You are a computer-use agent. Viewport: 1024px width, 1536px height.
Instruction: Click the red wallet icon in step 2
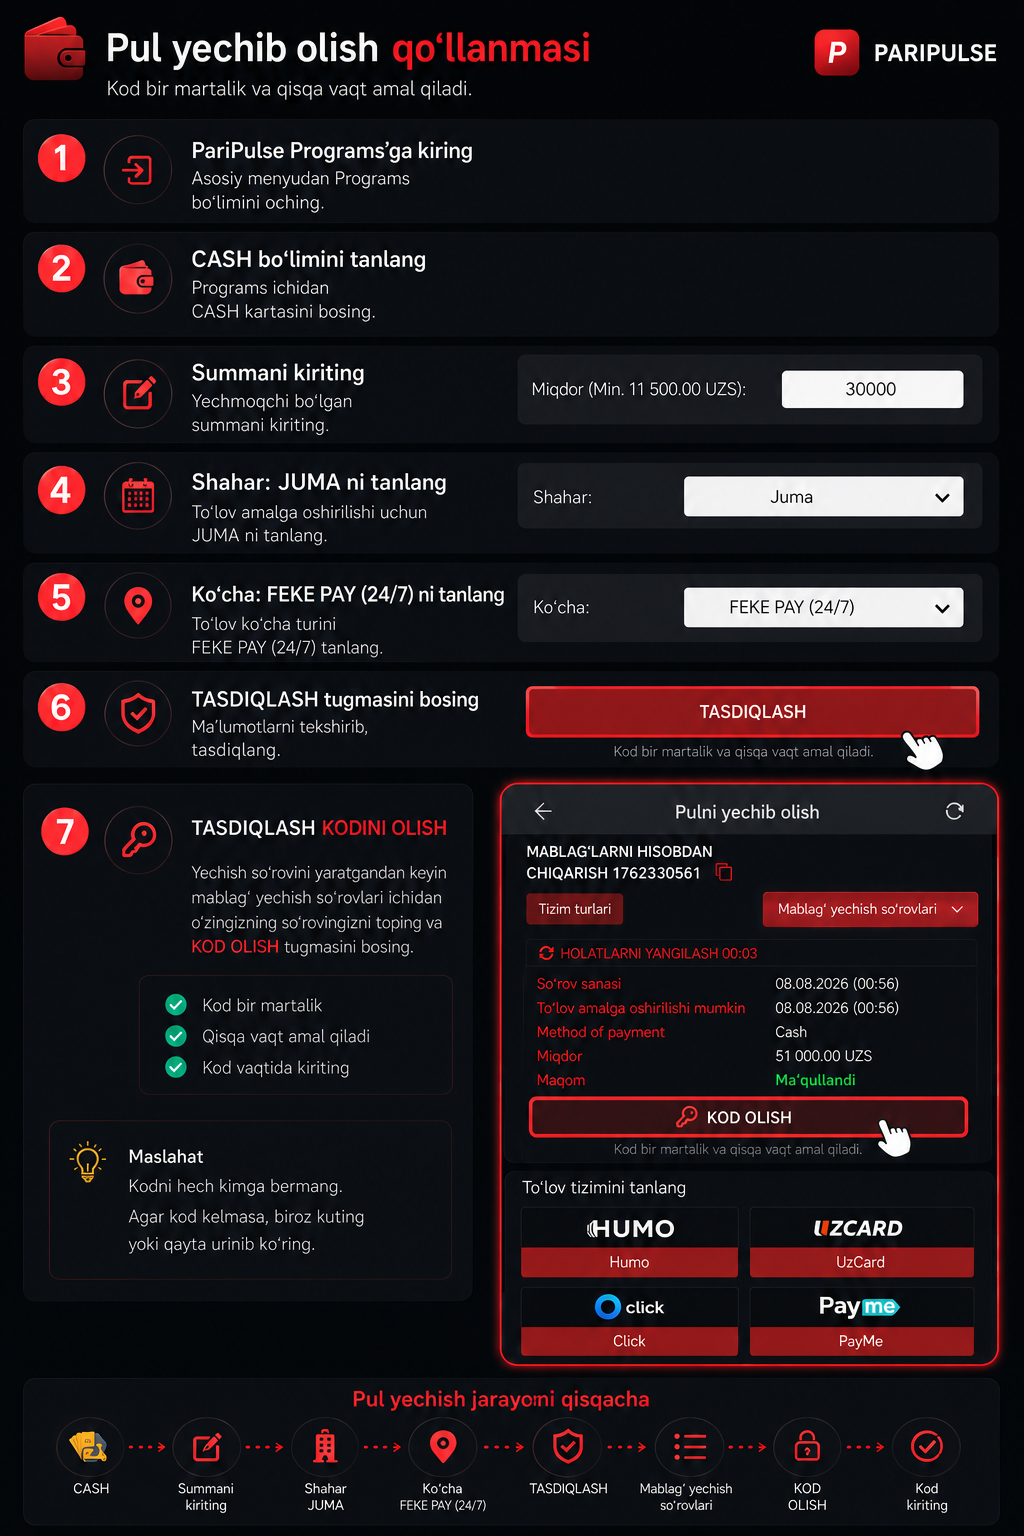[x=138, y=279]
